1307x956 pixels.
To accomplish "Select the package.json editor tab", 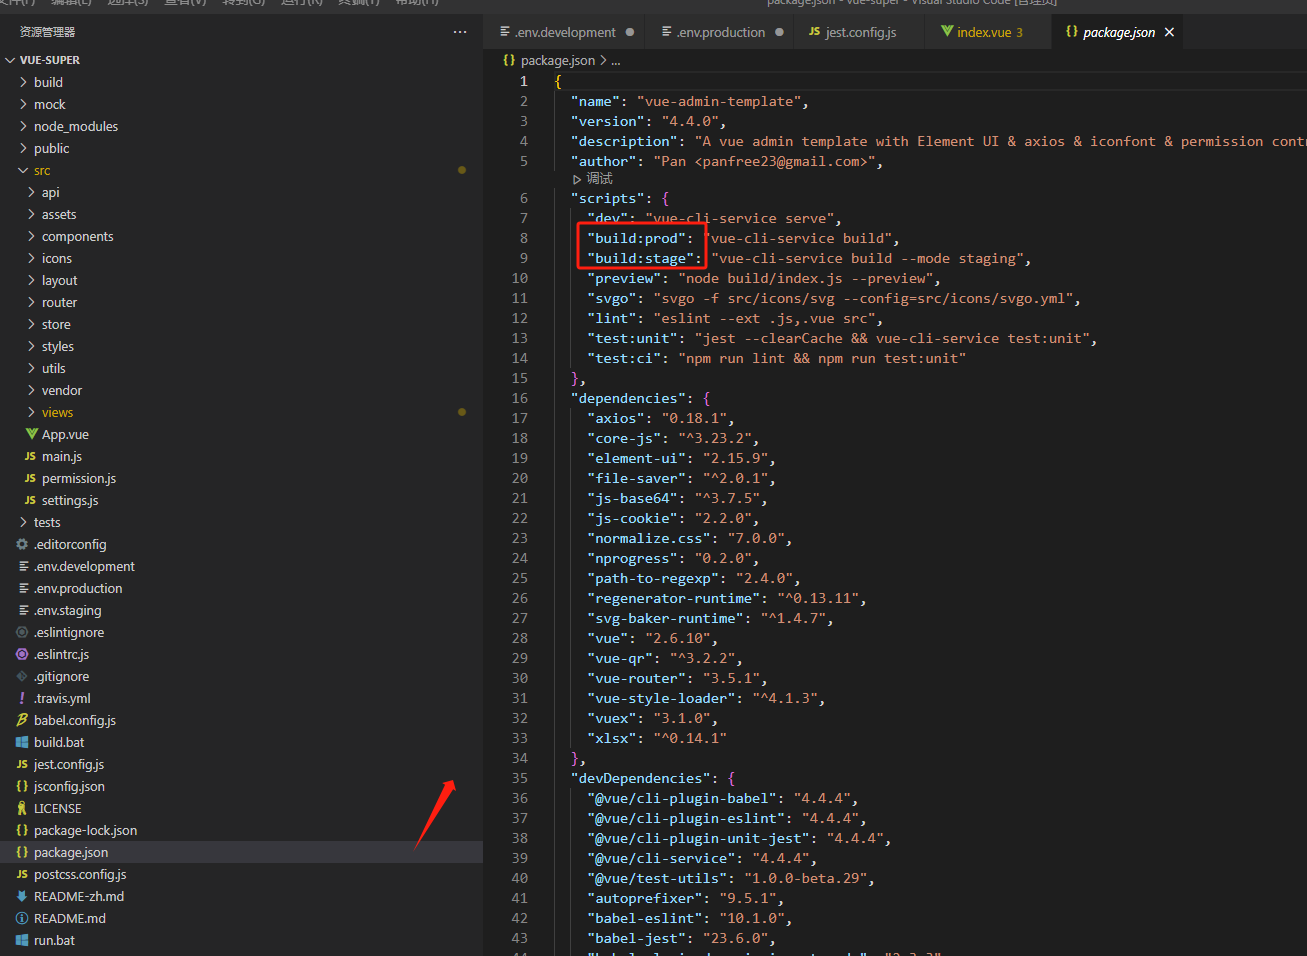I will [1118, 32].
